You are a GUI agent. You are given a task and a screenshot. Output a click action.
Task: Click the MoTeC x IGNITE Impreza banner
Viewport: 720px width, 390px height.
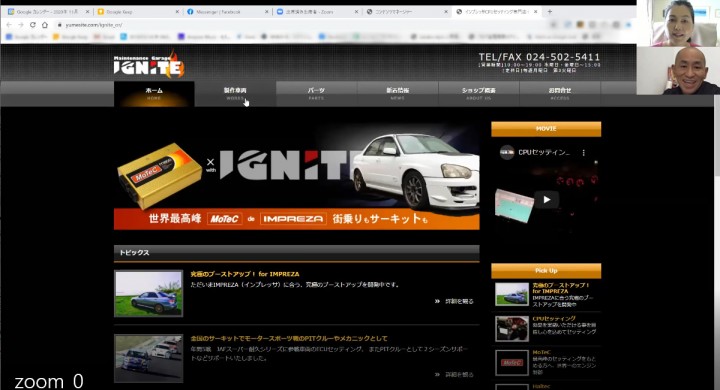click(x=297, y=176)
